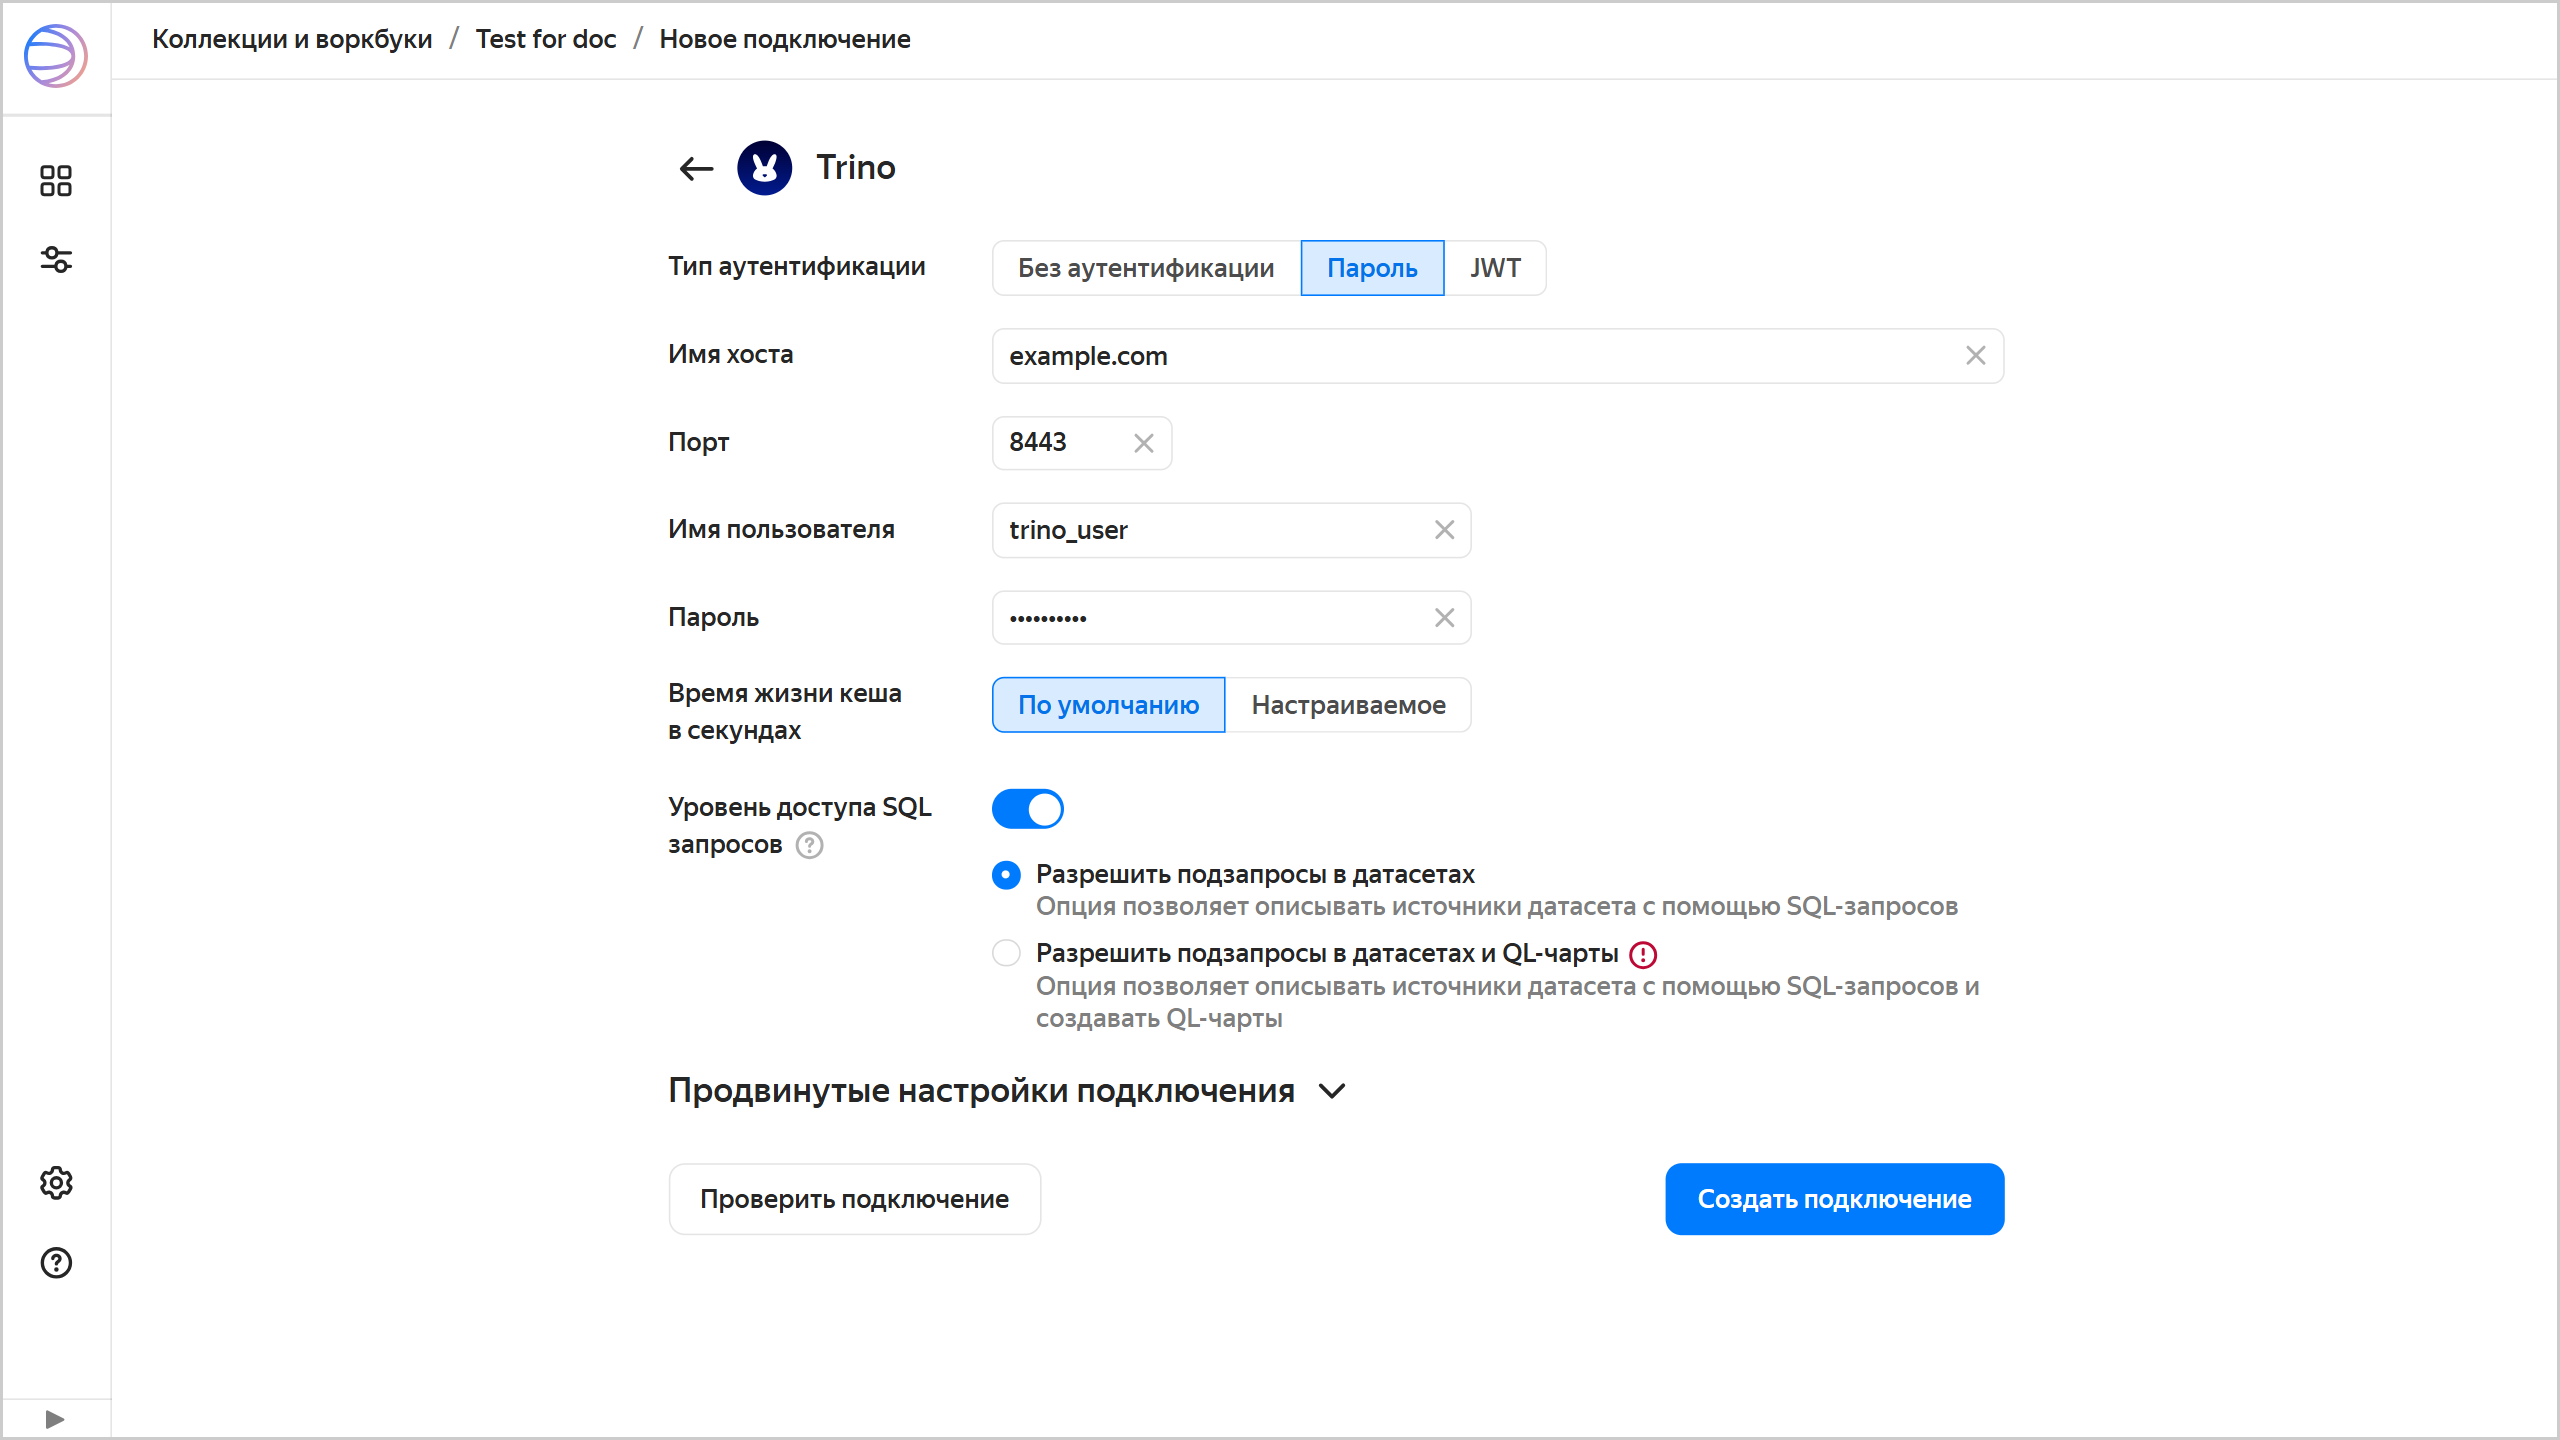Viewport: 2560px width, 1440px height.
Task: Select subqueries in datasets and QL-charts radio
Action: pyautogui.click(x=1006, y=953)
